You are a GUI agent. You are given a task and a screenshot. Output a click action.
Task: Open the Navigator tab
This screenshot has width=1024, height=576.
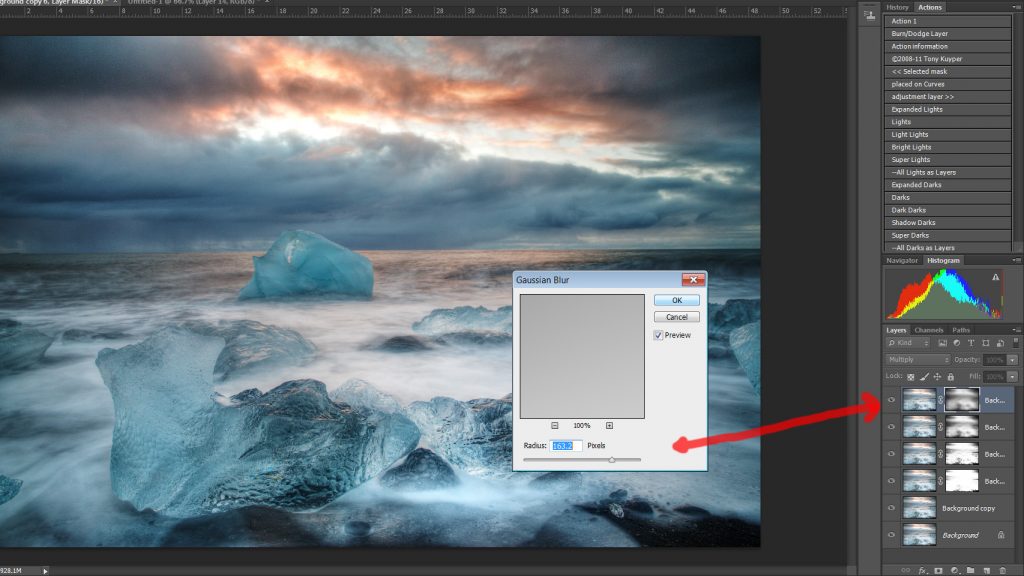click(902, 260)
